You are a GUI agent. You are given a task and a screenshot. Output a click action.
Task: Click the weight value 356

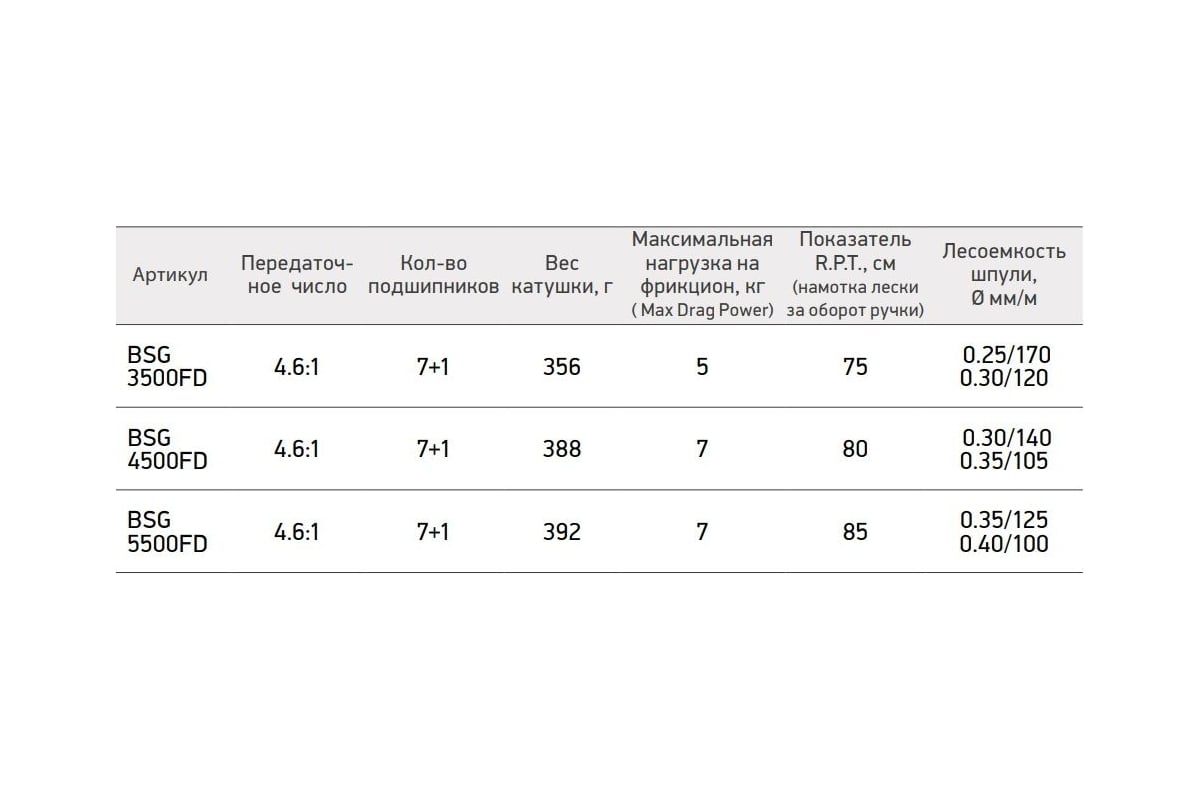coord(562,367)
